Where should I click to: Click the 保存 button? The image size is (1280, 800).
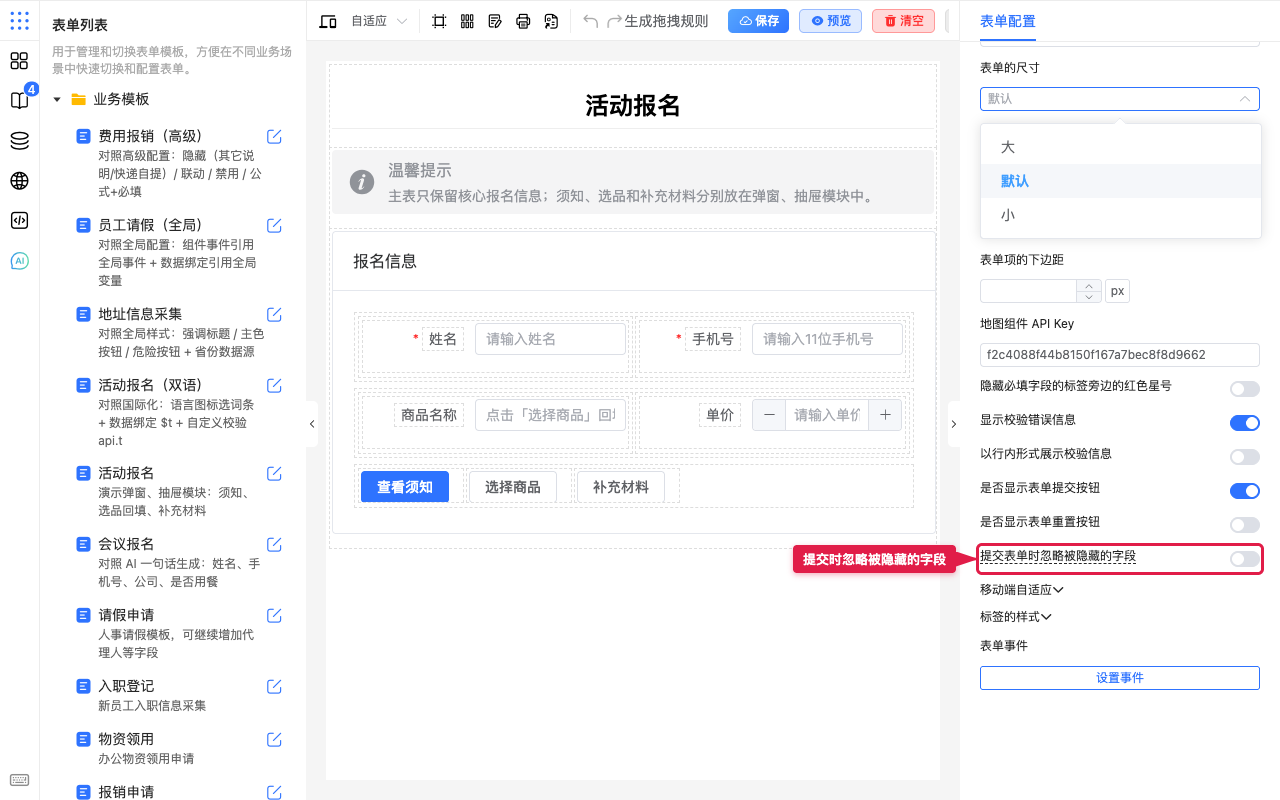(758, 21)
